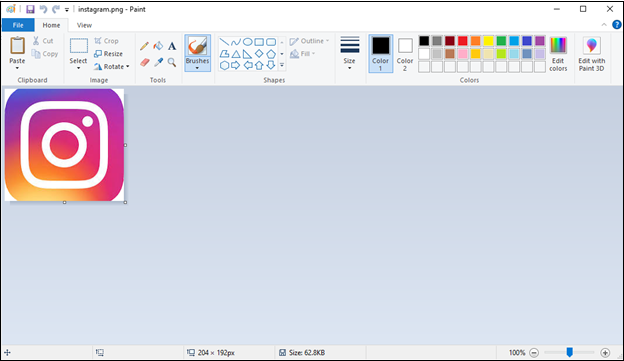Switch to the Home tab
This screenshot has width=624, height=361.
click(x=51, y=25)
